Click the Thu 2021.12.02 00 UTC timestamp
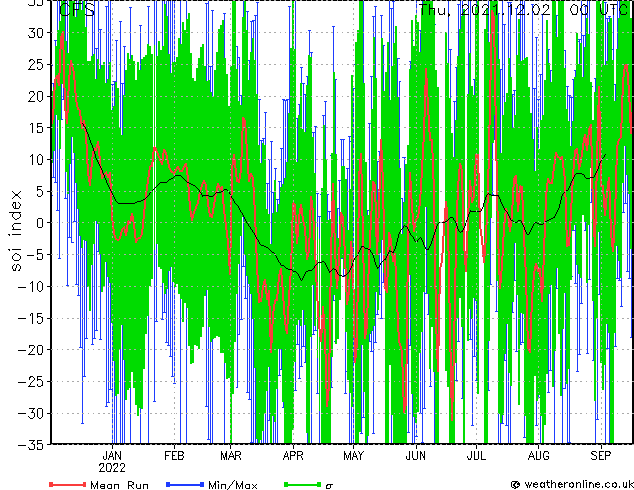This screenshot has width=634, height=490. 523,9
